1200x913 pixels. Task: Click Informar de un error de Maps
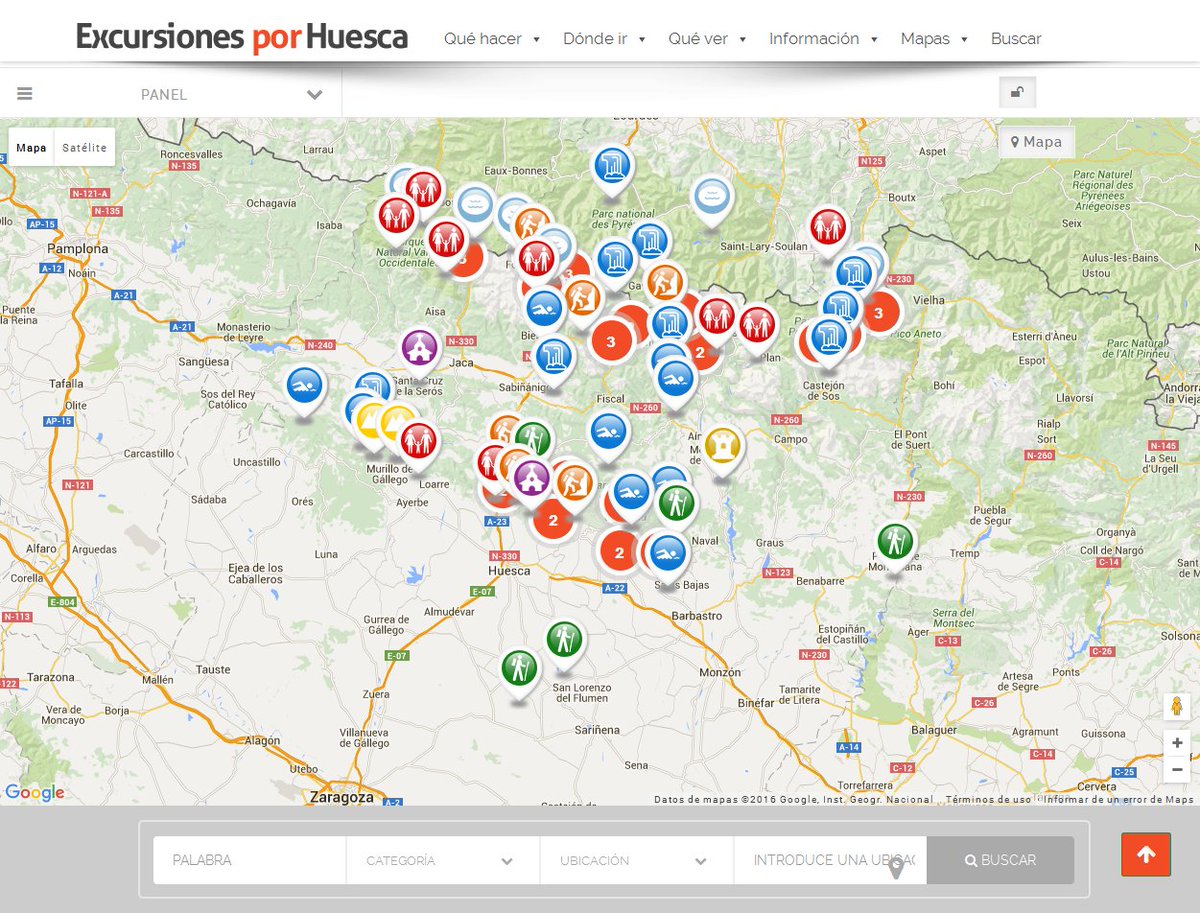(x=1119, y=799)
